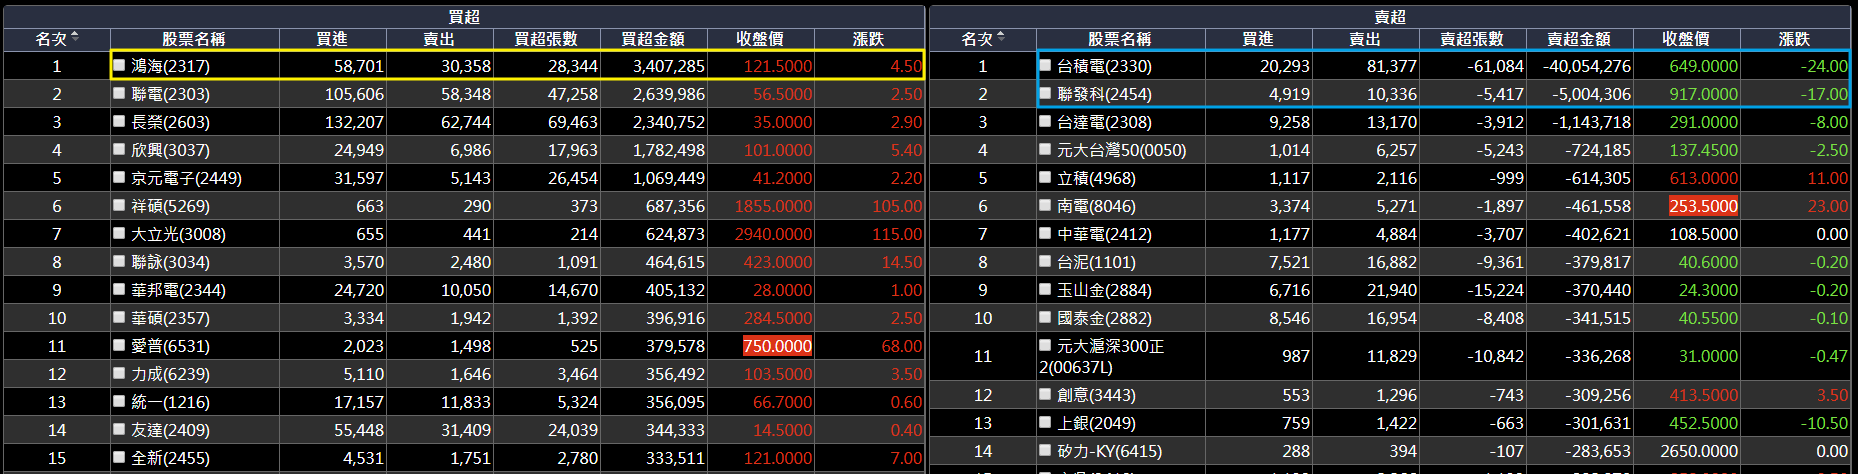Tick checkbox for 長榮(2603)
The width and height of the screenshot is (1858, 474).
pos(120,121)
